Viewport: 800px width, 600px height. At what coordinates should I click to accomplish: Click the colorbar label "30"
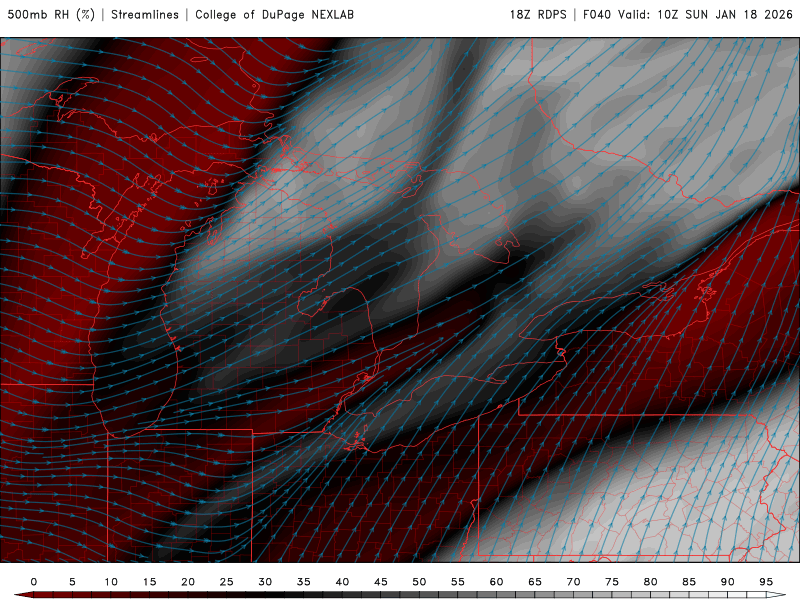coord(265,582)
